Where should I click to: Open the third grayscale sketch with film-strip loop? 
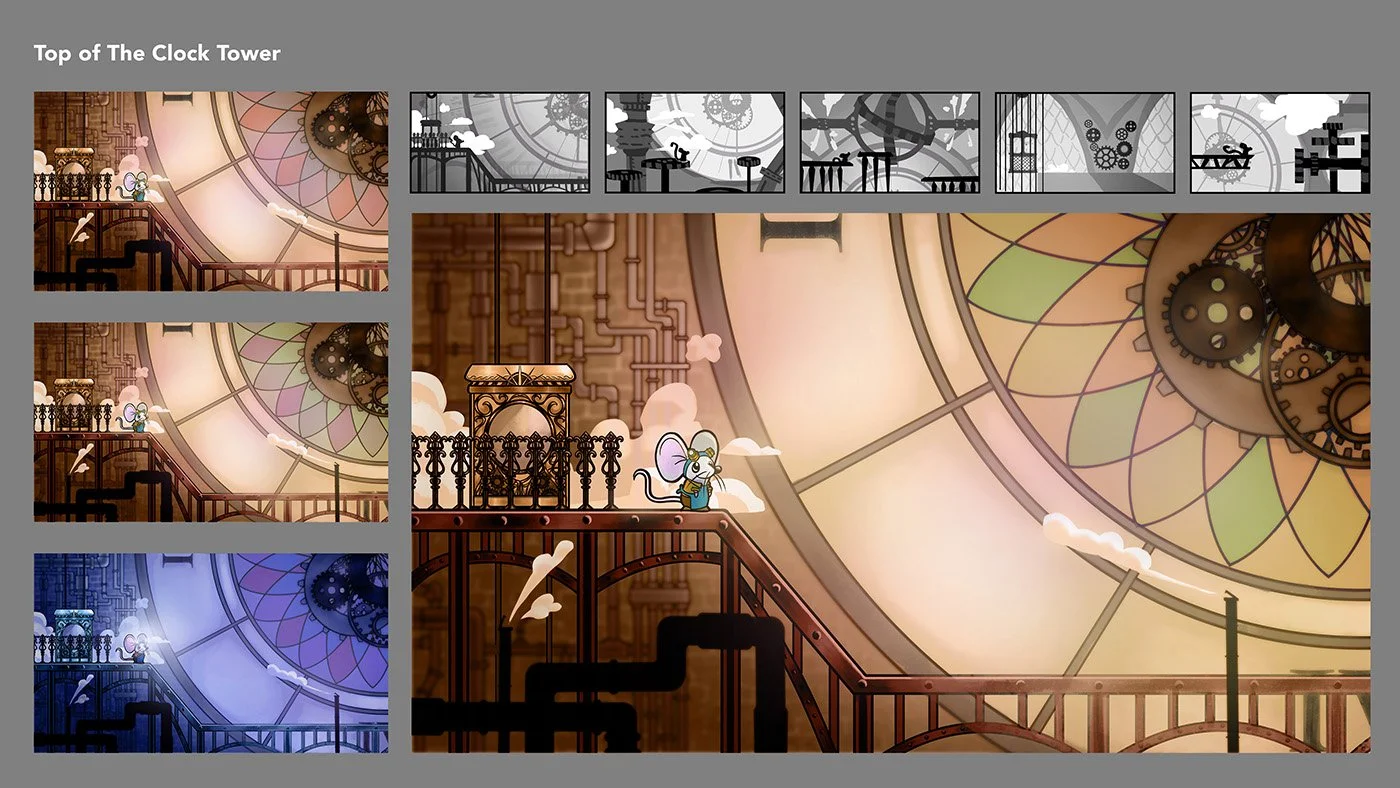890,142
